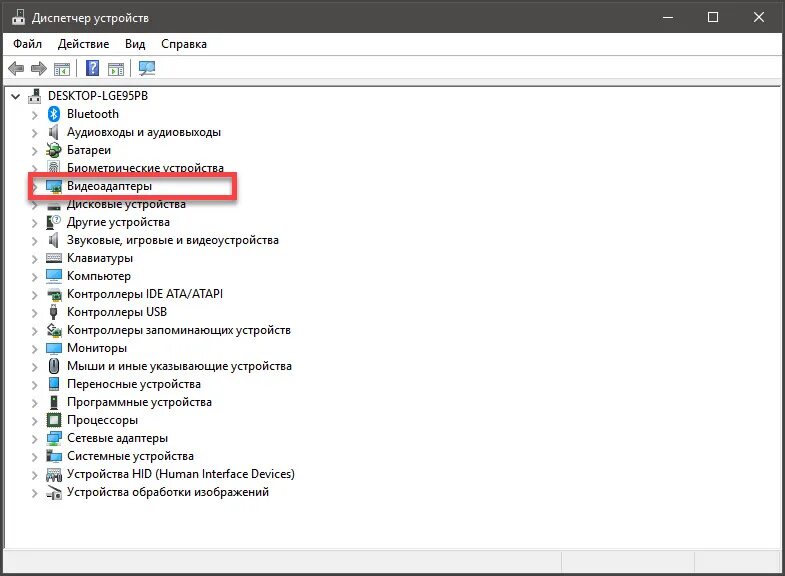This screenshot has height=576, width=785.
Task: Click the show/hide console tree toolbar icon
Action: coord(62,69)
